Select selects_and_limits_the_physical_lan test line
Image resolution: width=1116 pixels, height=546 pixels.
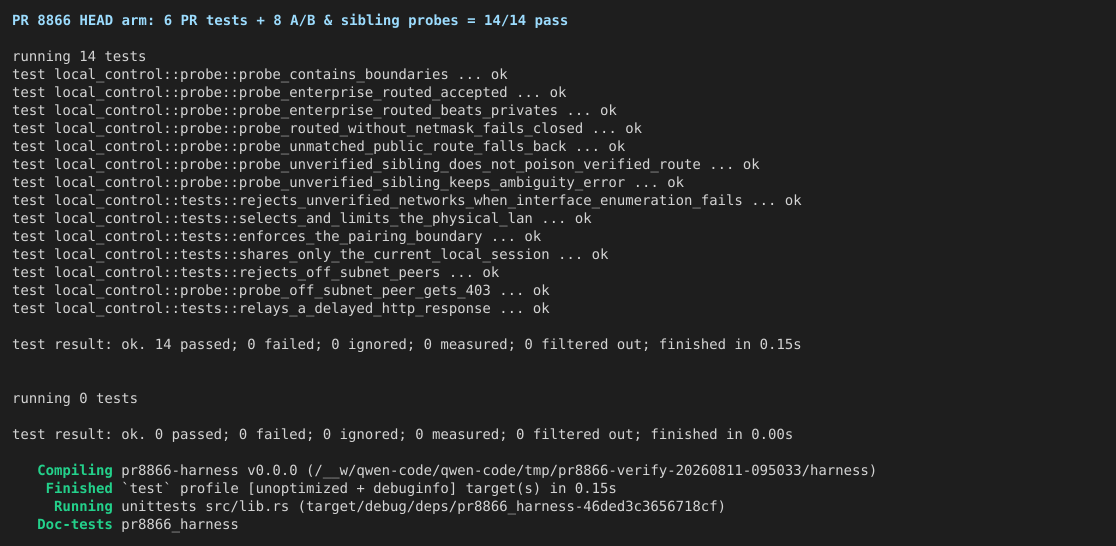coord(302,219)
